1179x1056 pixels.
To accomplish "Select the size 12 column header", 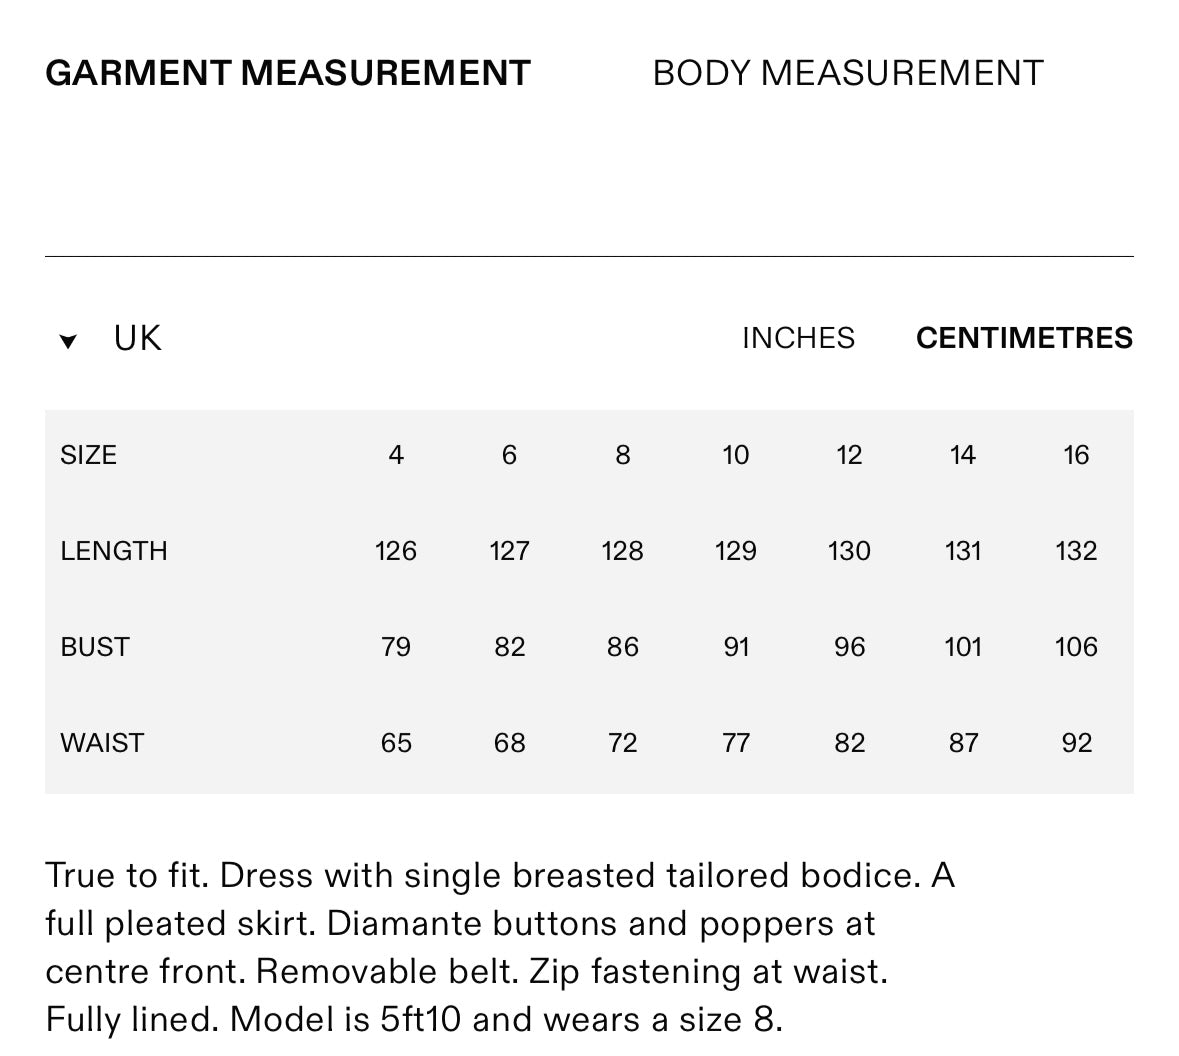I will coord(849,456).
